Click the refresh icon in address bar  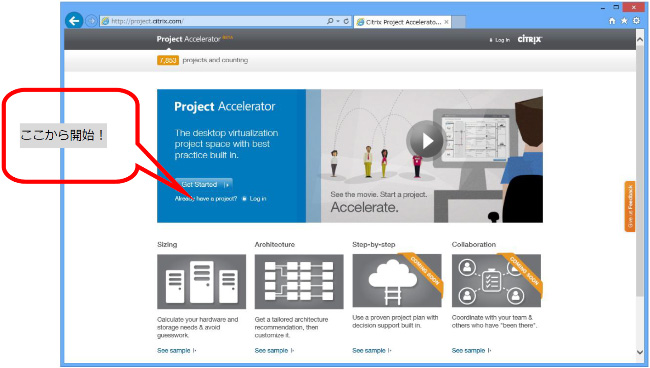pos(347,21)
